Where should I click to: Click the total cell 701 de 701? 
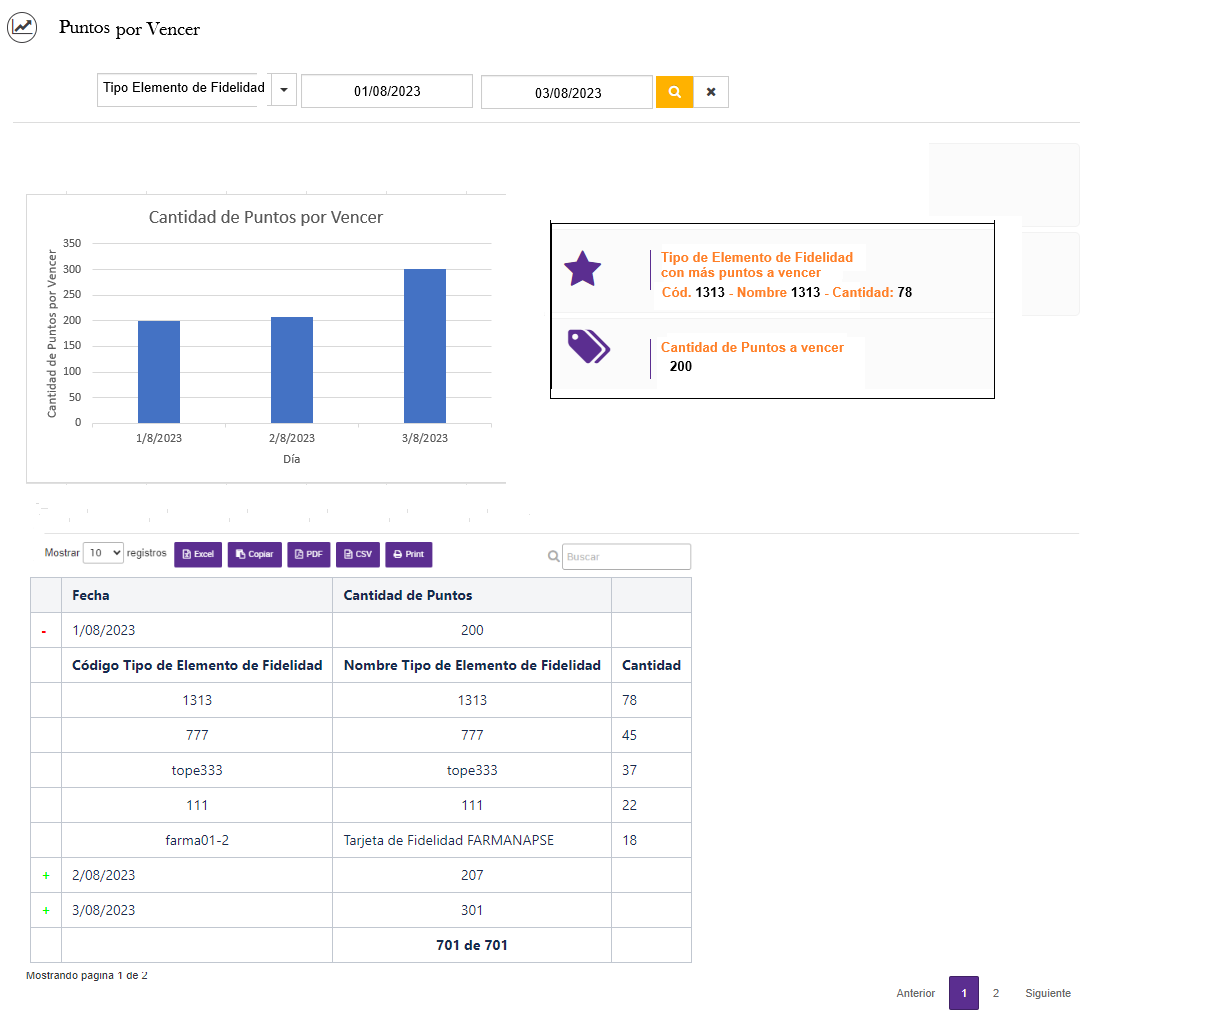tap(472, 945)
